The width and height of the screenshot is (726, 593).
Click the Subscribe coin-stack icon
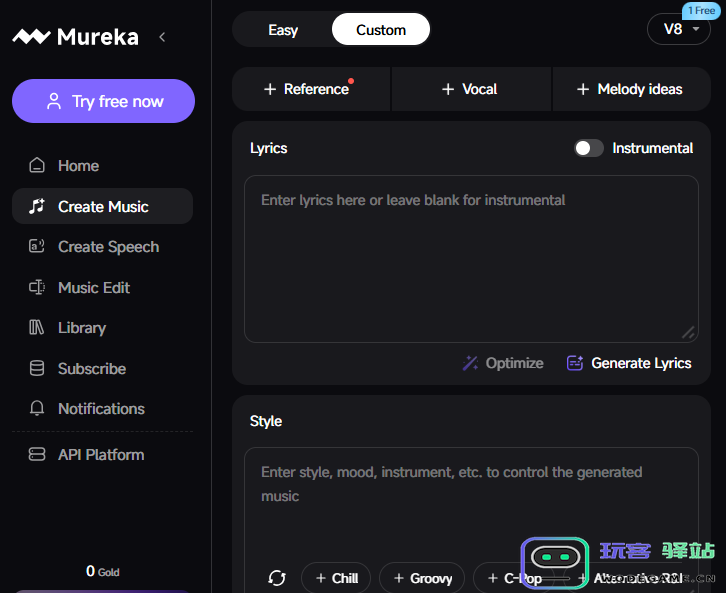(37, 369)
